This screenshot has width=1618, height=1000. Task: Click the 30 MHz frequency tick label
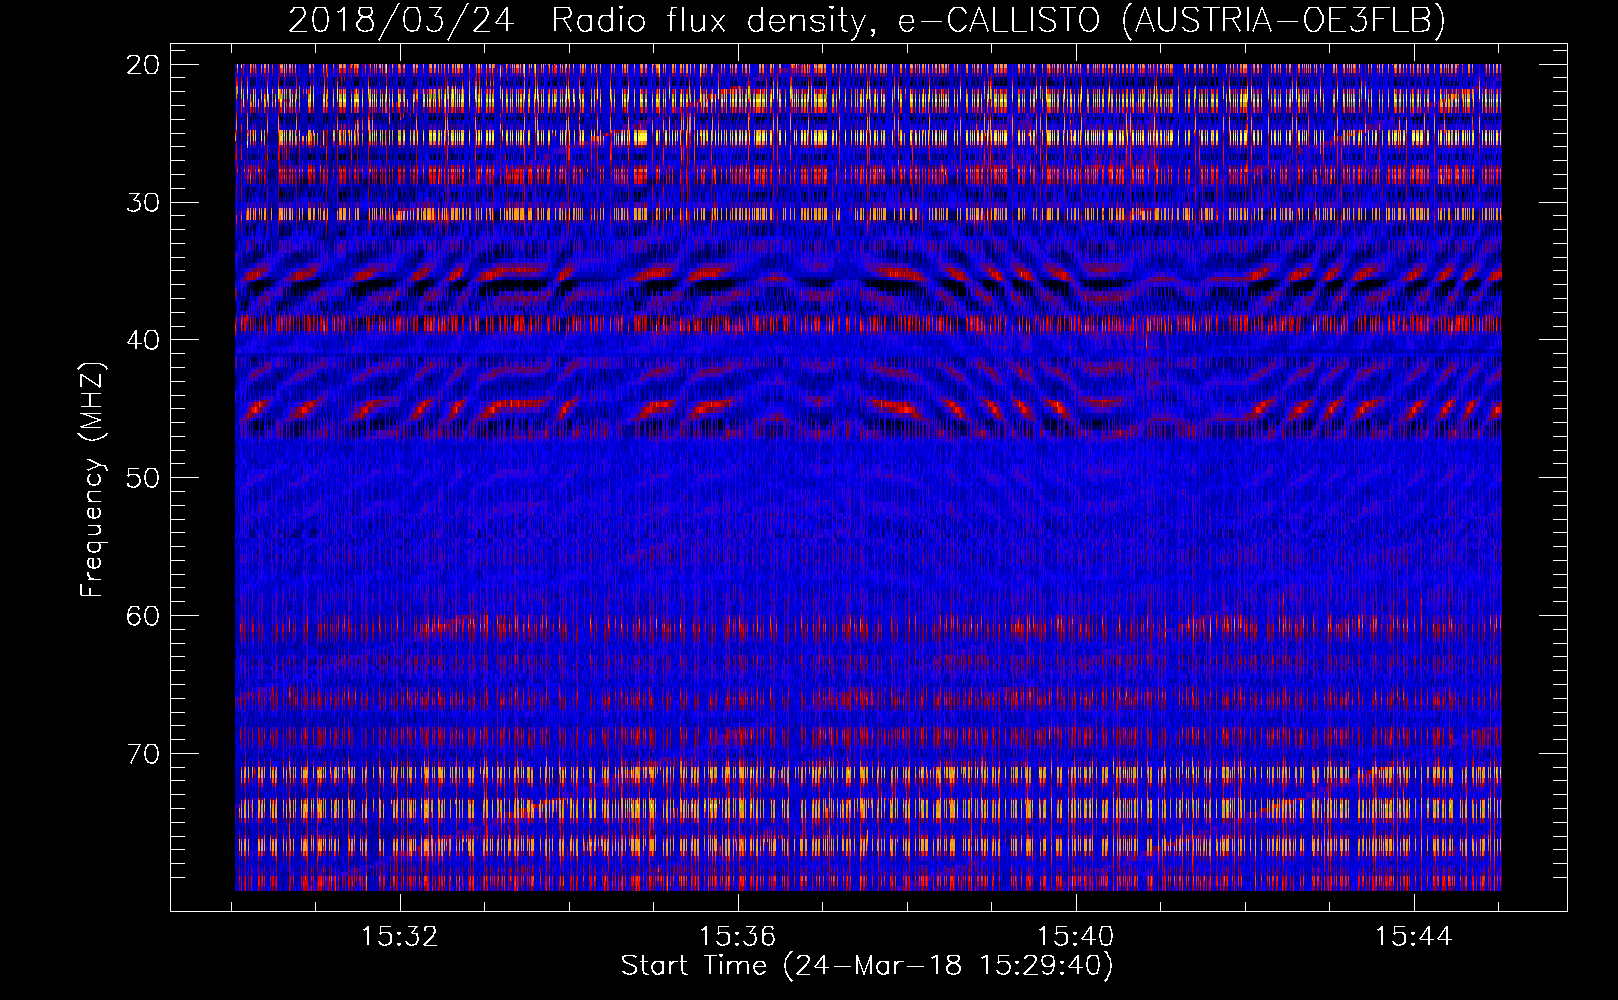point(144,202)
